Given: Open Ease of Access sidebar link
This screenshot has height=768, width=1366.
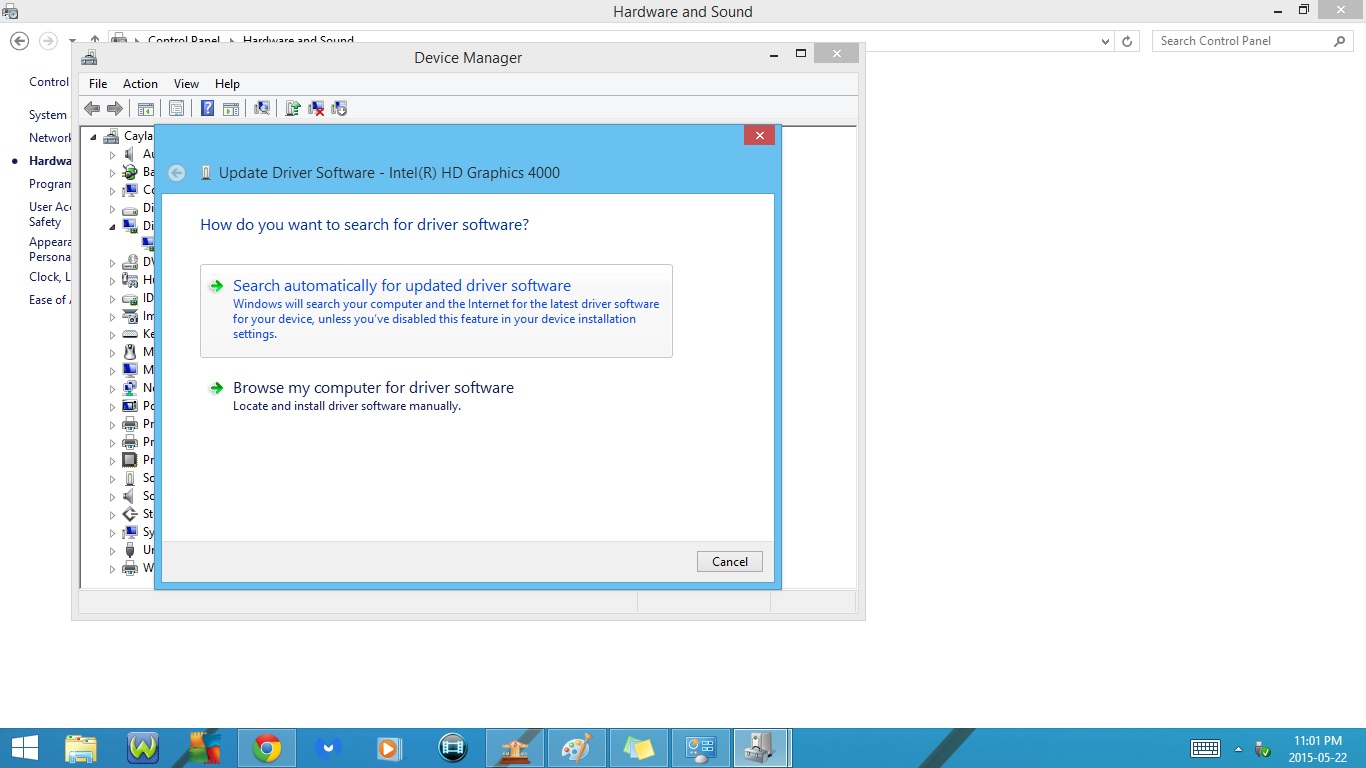Looking at the screenshot, I should tap(50, 300).
